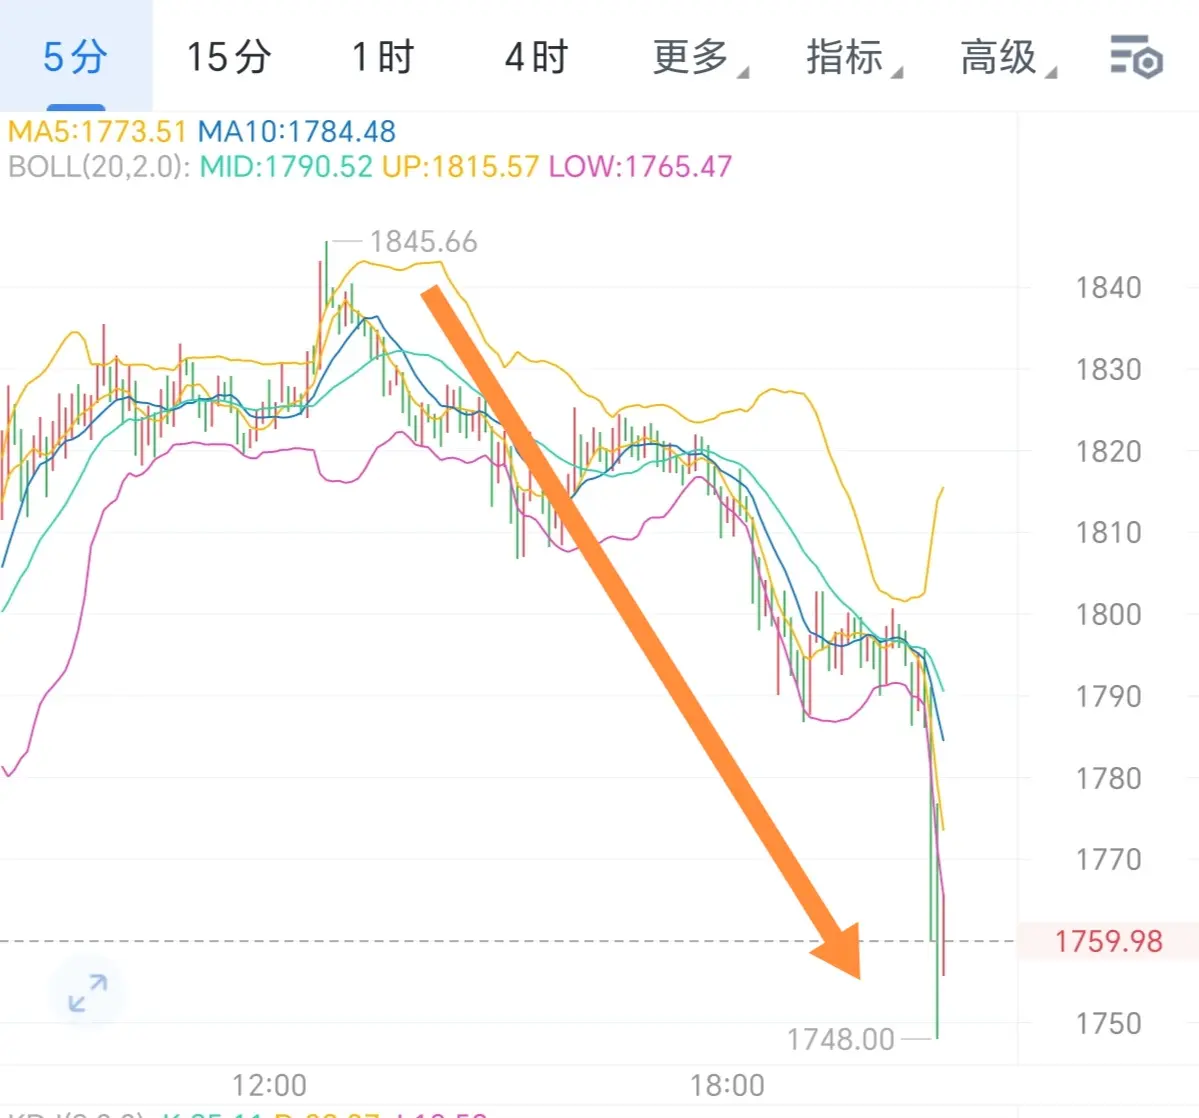
Task: Tap the 18:00 time axis label
Action: (727, 1085)
